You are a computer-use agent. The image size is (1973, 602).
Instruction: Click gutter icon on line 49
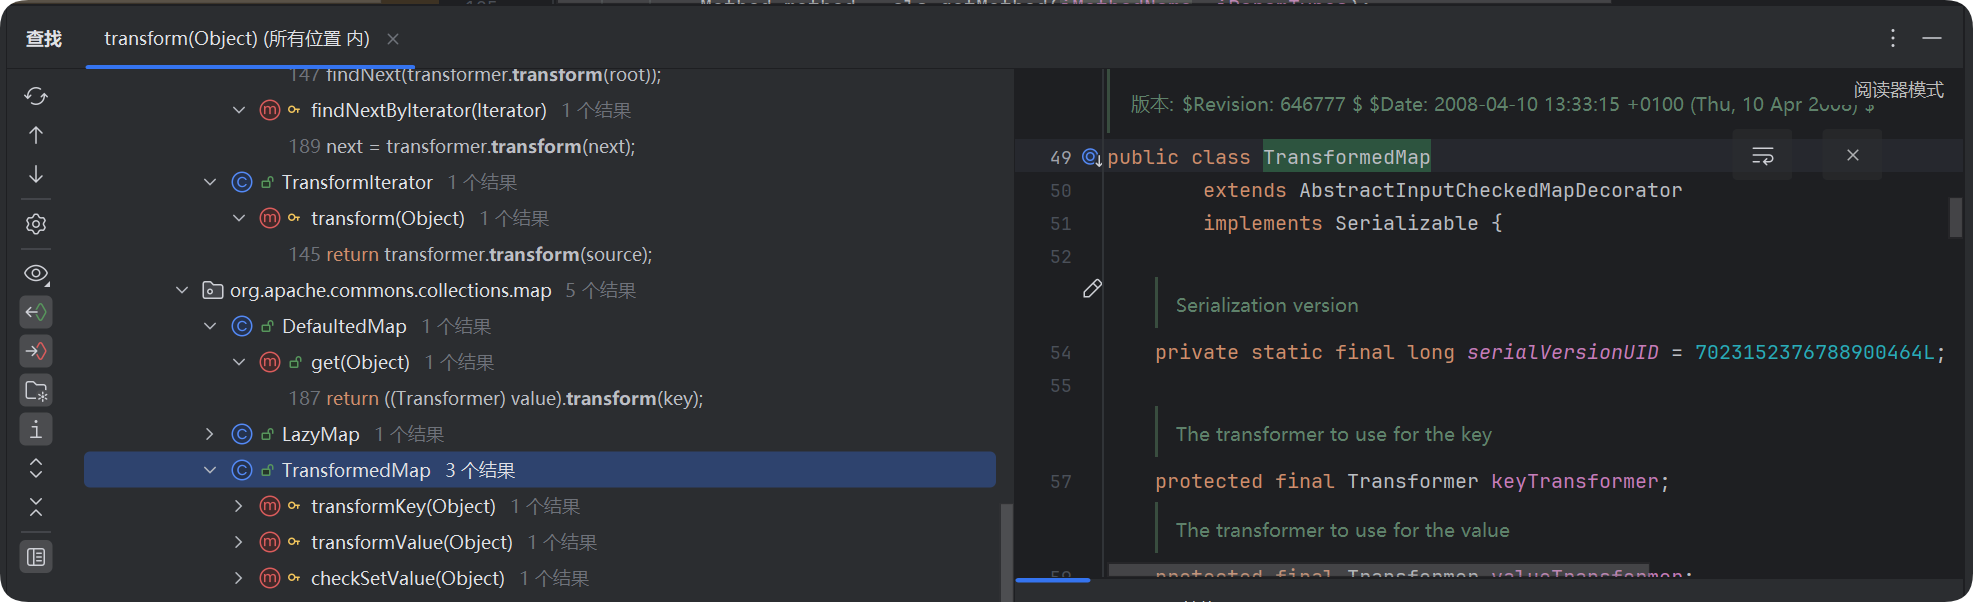[x=1091, y=158]
